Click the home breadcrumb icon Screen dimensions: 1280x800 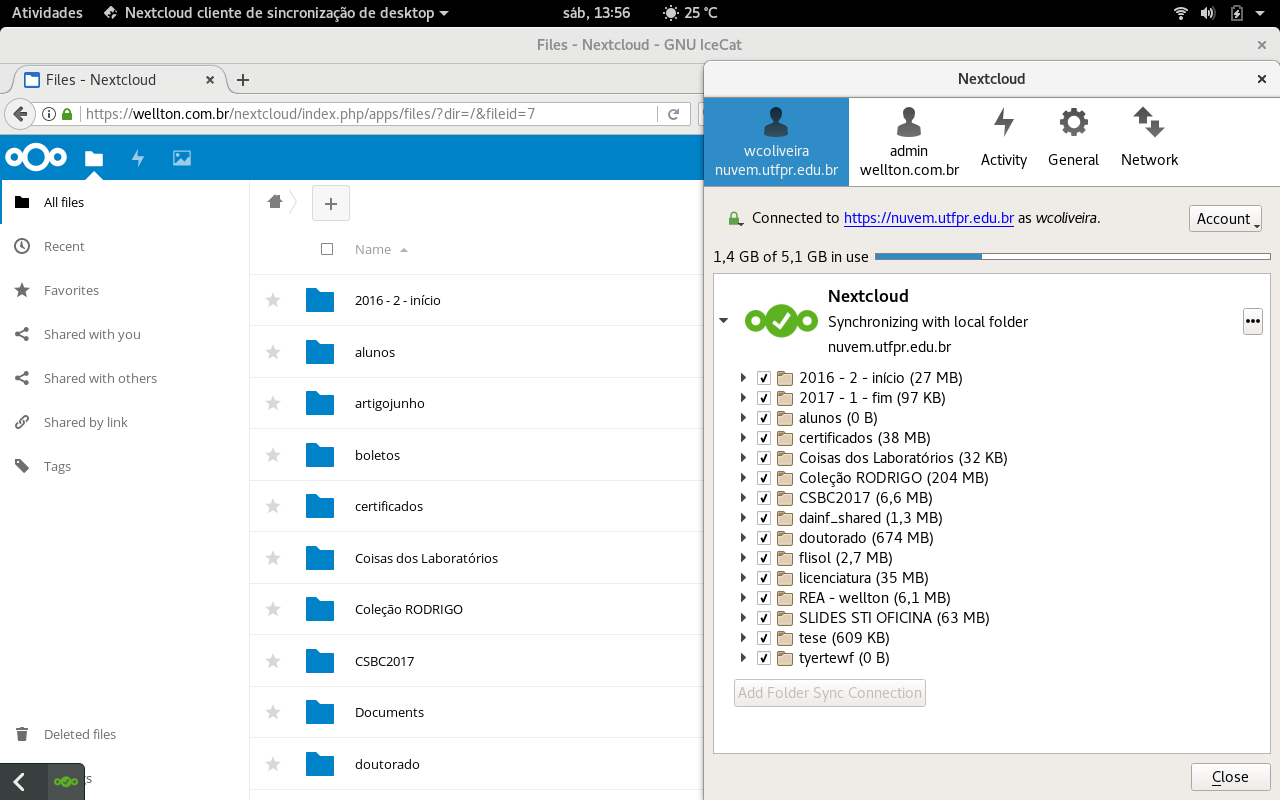pos(275,202)
